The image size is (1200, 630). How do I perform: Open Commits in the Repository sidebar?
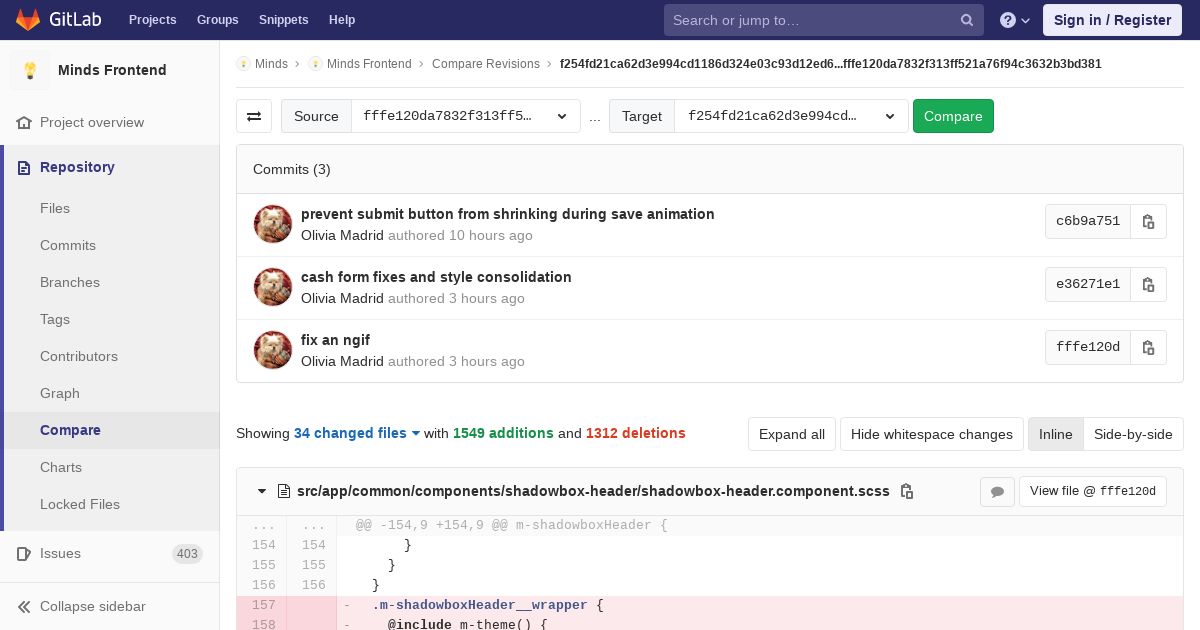tap(68, 245)
